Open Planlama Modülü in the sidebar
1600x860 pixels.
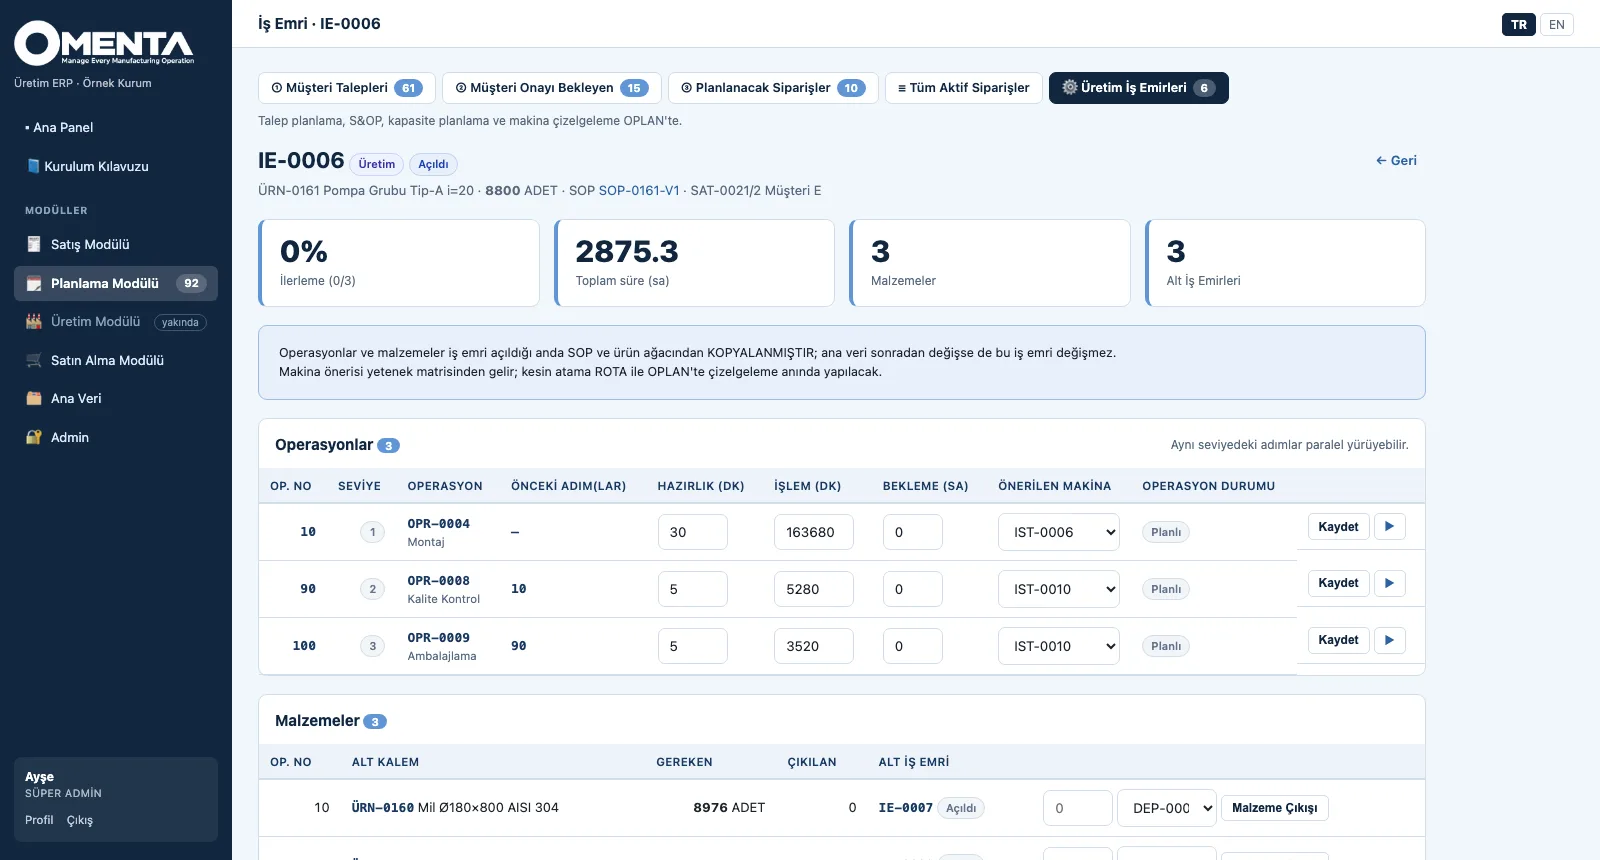116,283
